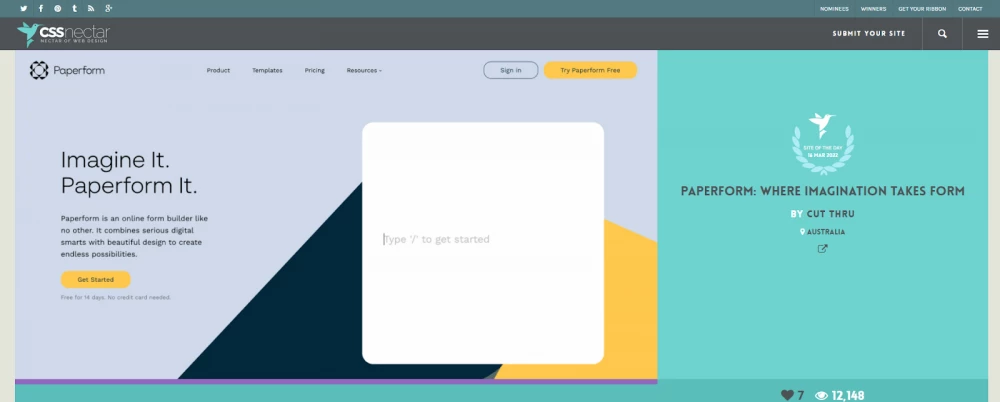This screenshot has width=1000, height=402.
Task: Open the Nominees menu item
Action: 835,9
